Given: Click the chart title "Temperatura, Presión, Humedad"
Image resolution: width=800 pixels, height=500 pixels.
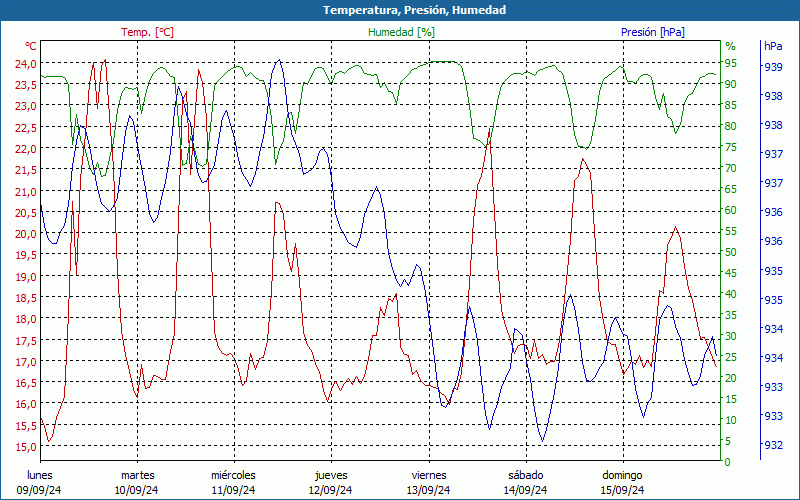Looking at the screenshot, I should [x=414, y=10].
